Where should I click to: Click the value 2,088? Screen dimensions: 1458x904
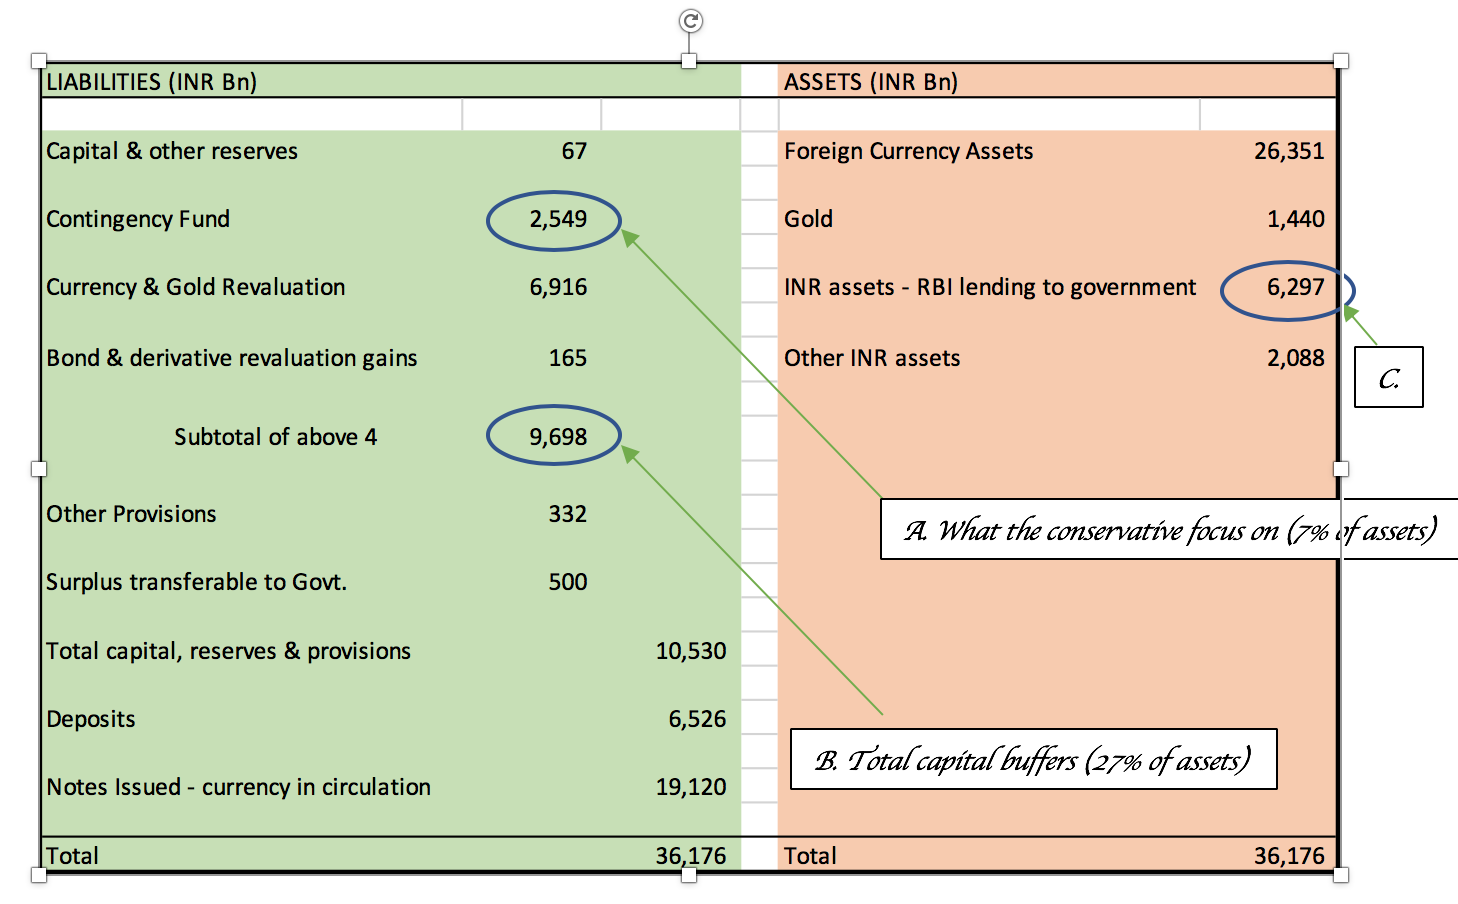click(1296, 358)
